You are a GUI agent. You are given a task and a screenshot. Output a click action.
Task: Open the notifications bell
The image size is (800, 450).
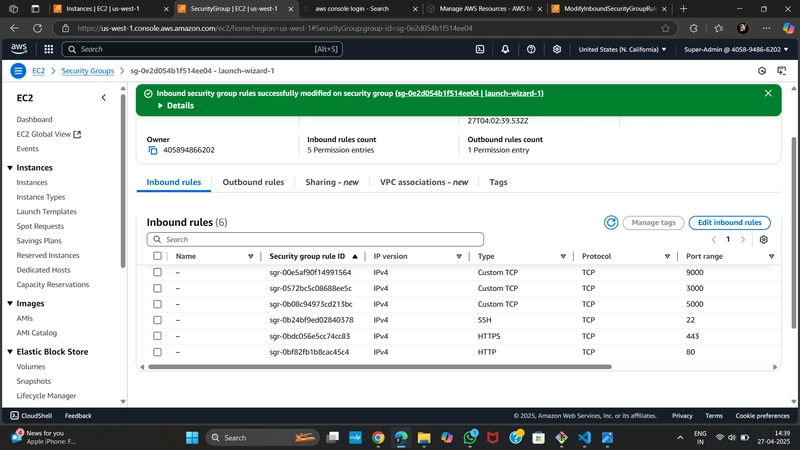[x=505, y=49]
